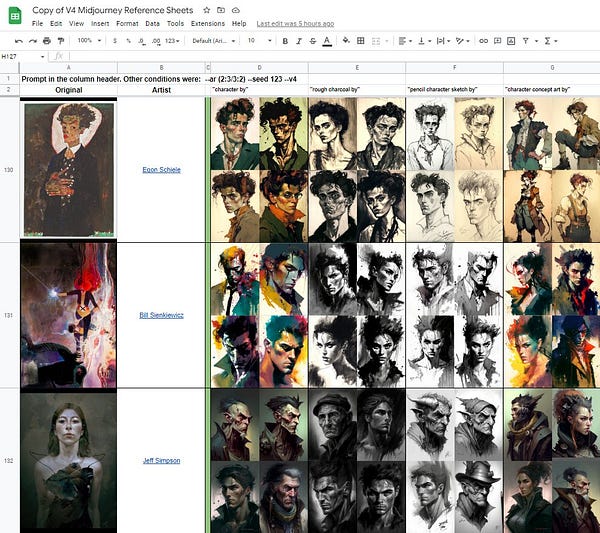Select row 131 header
Viewport: 600px width, 533px height.
[10, 315]
